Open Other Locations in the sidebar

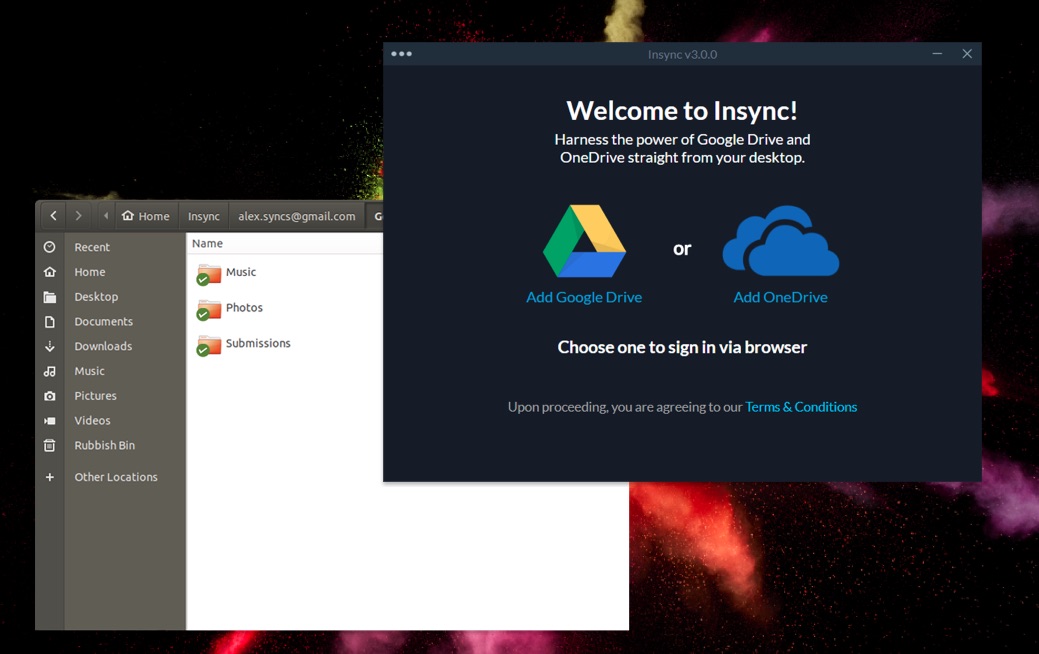116,478
